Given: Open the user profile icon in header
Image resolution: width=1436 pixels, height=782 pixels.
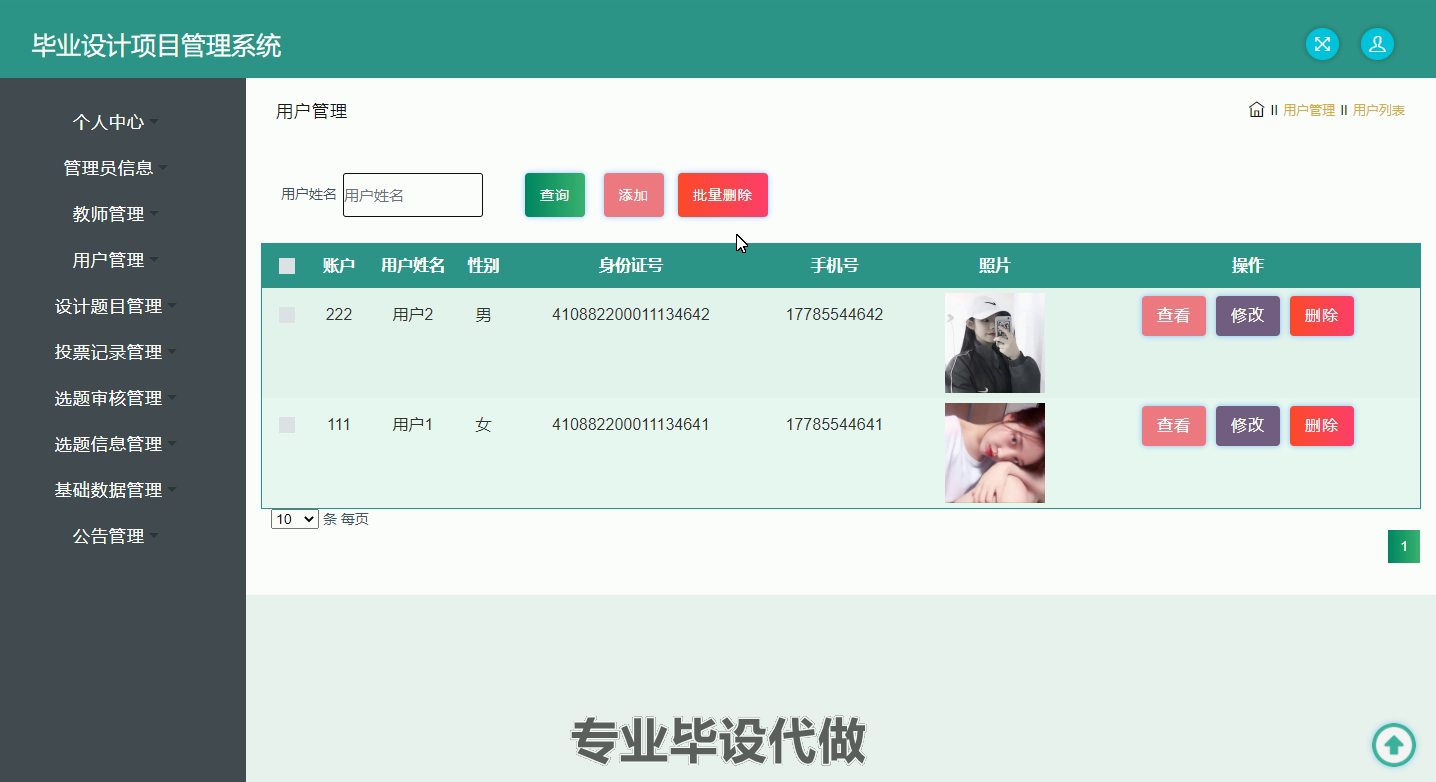Looking at the screenshot, I should 1377,44.
